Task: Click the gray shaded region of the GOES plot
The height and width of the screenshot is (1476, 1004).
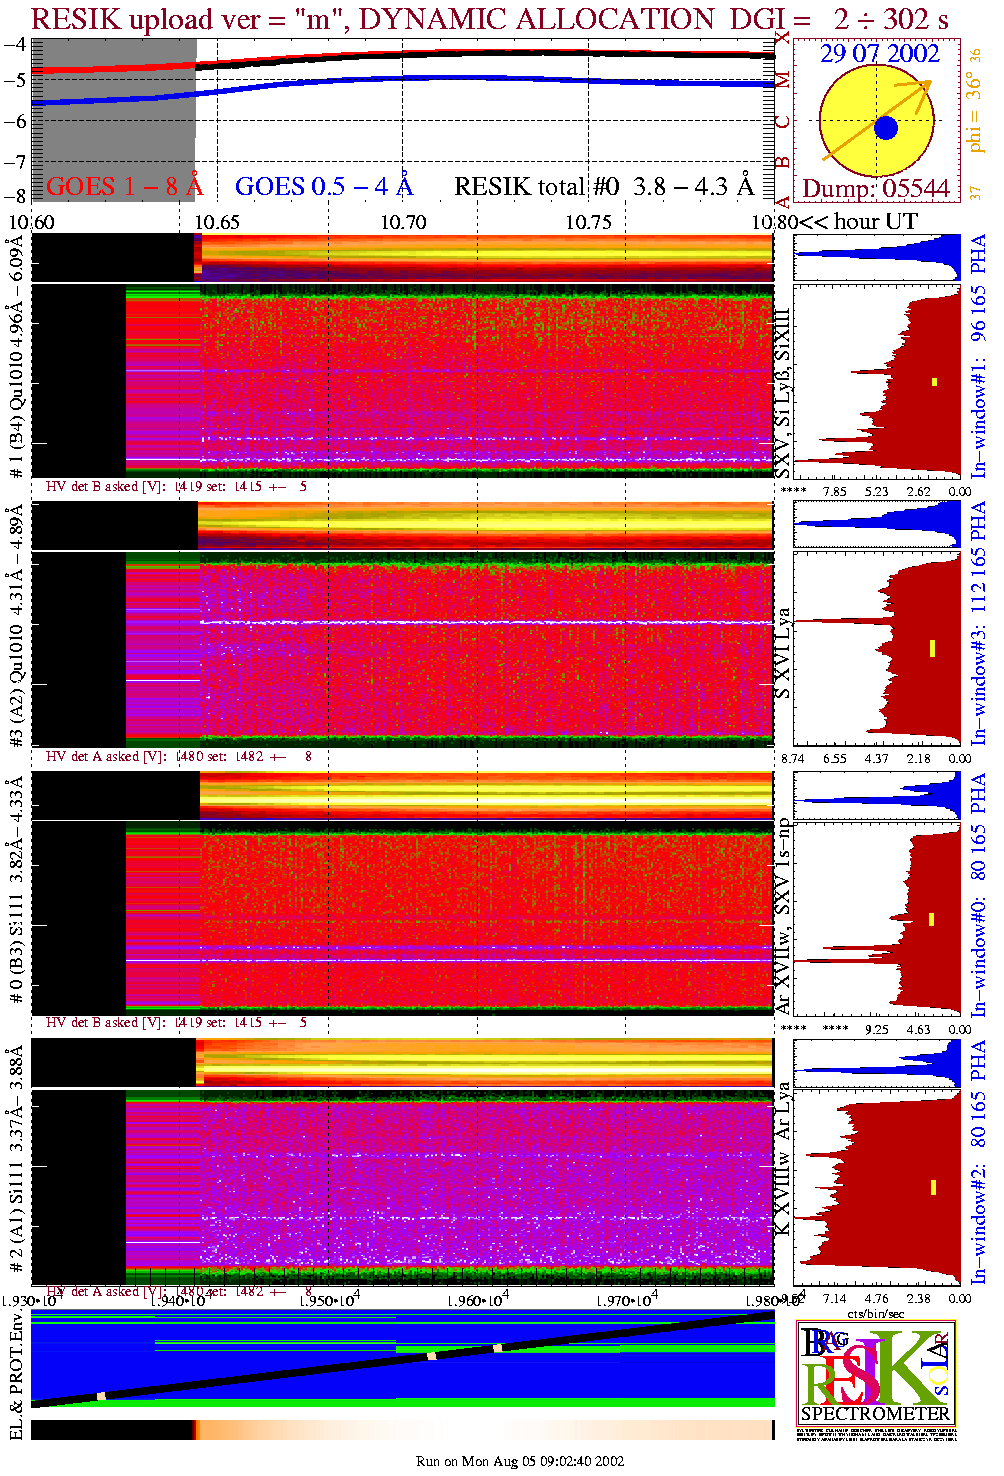Action: click(113, 120)
